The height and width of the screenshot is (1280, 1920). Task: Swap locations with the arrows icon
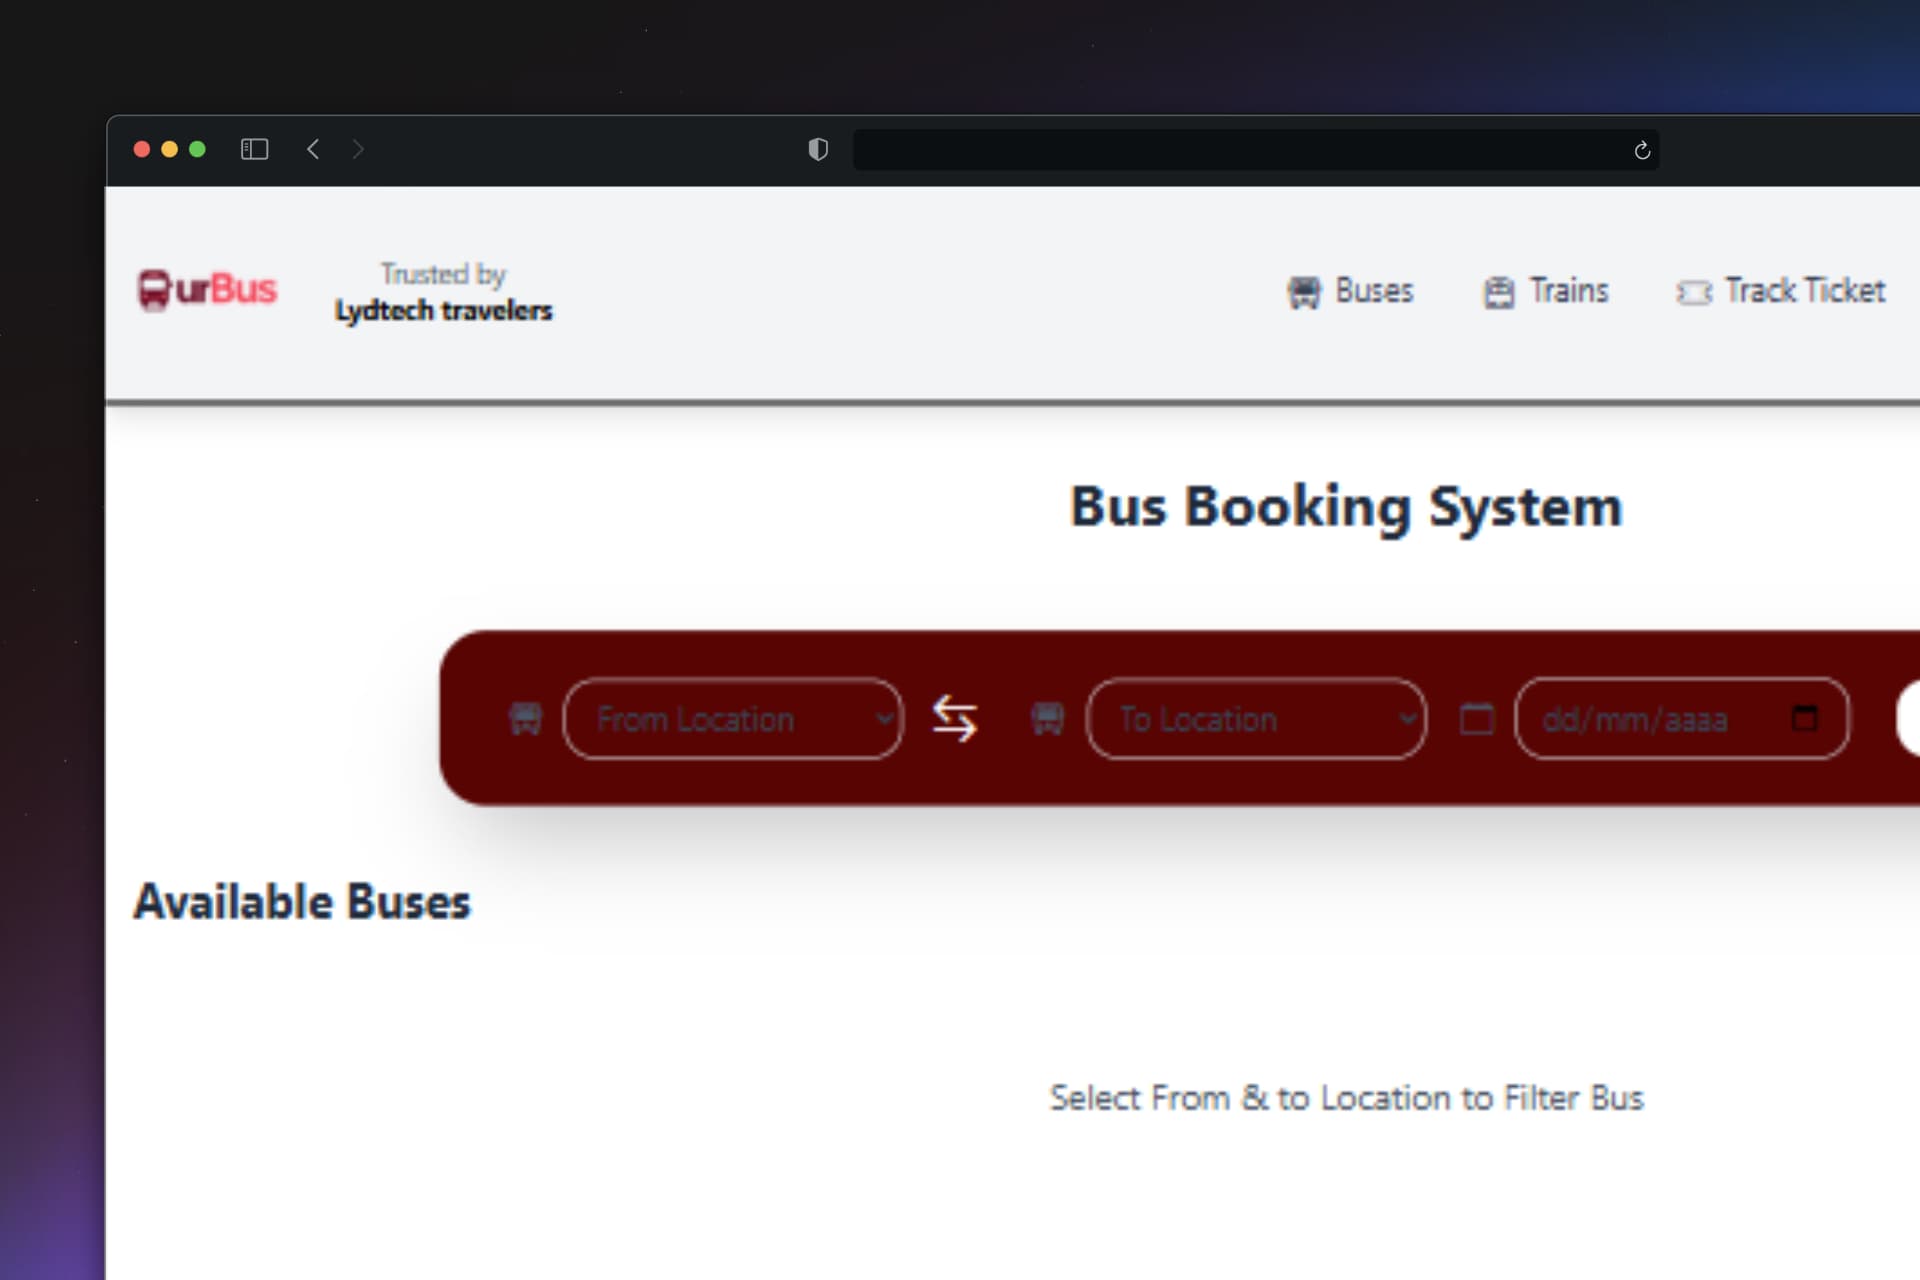coord(954,719)
